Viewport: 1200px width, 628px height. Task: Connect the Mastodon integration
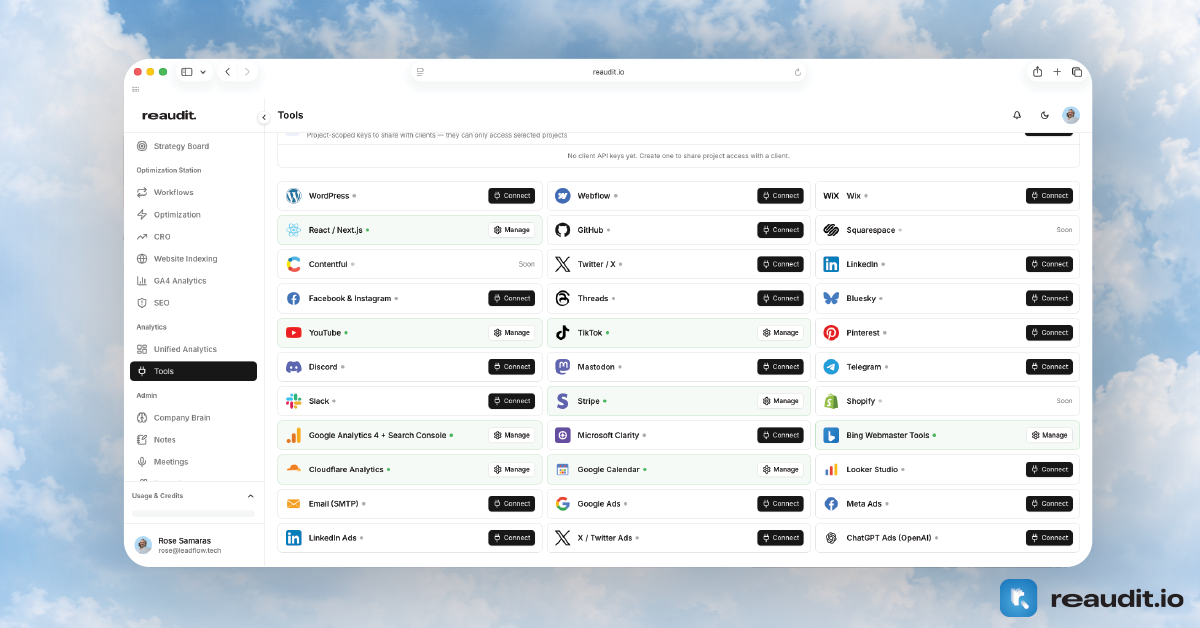(780, 367)
